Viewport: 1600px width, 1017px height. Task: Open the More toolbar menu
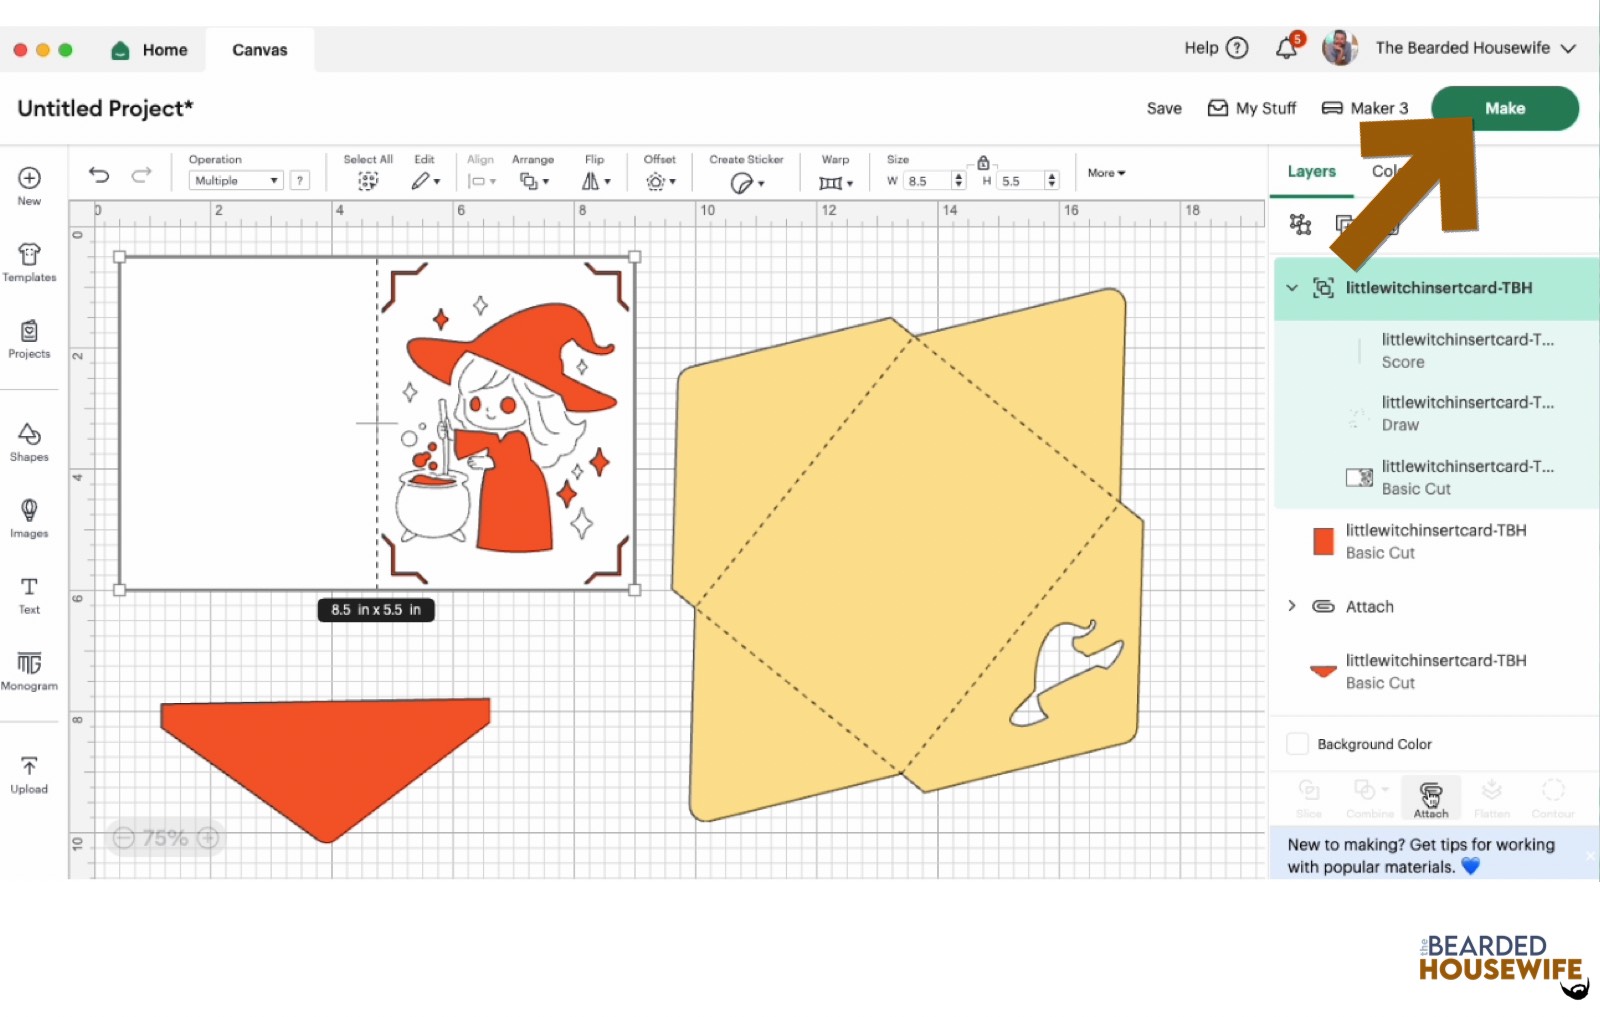(1106, 173)
